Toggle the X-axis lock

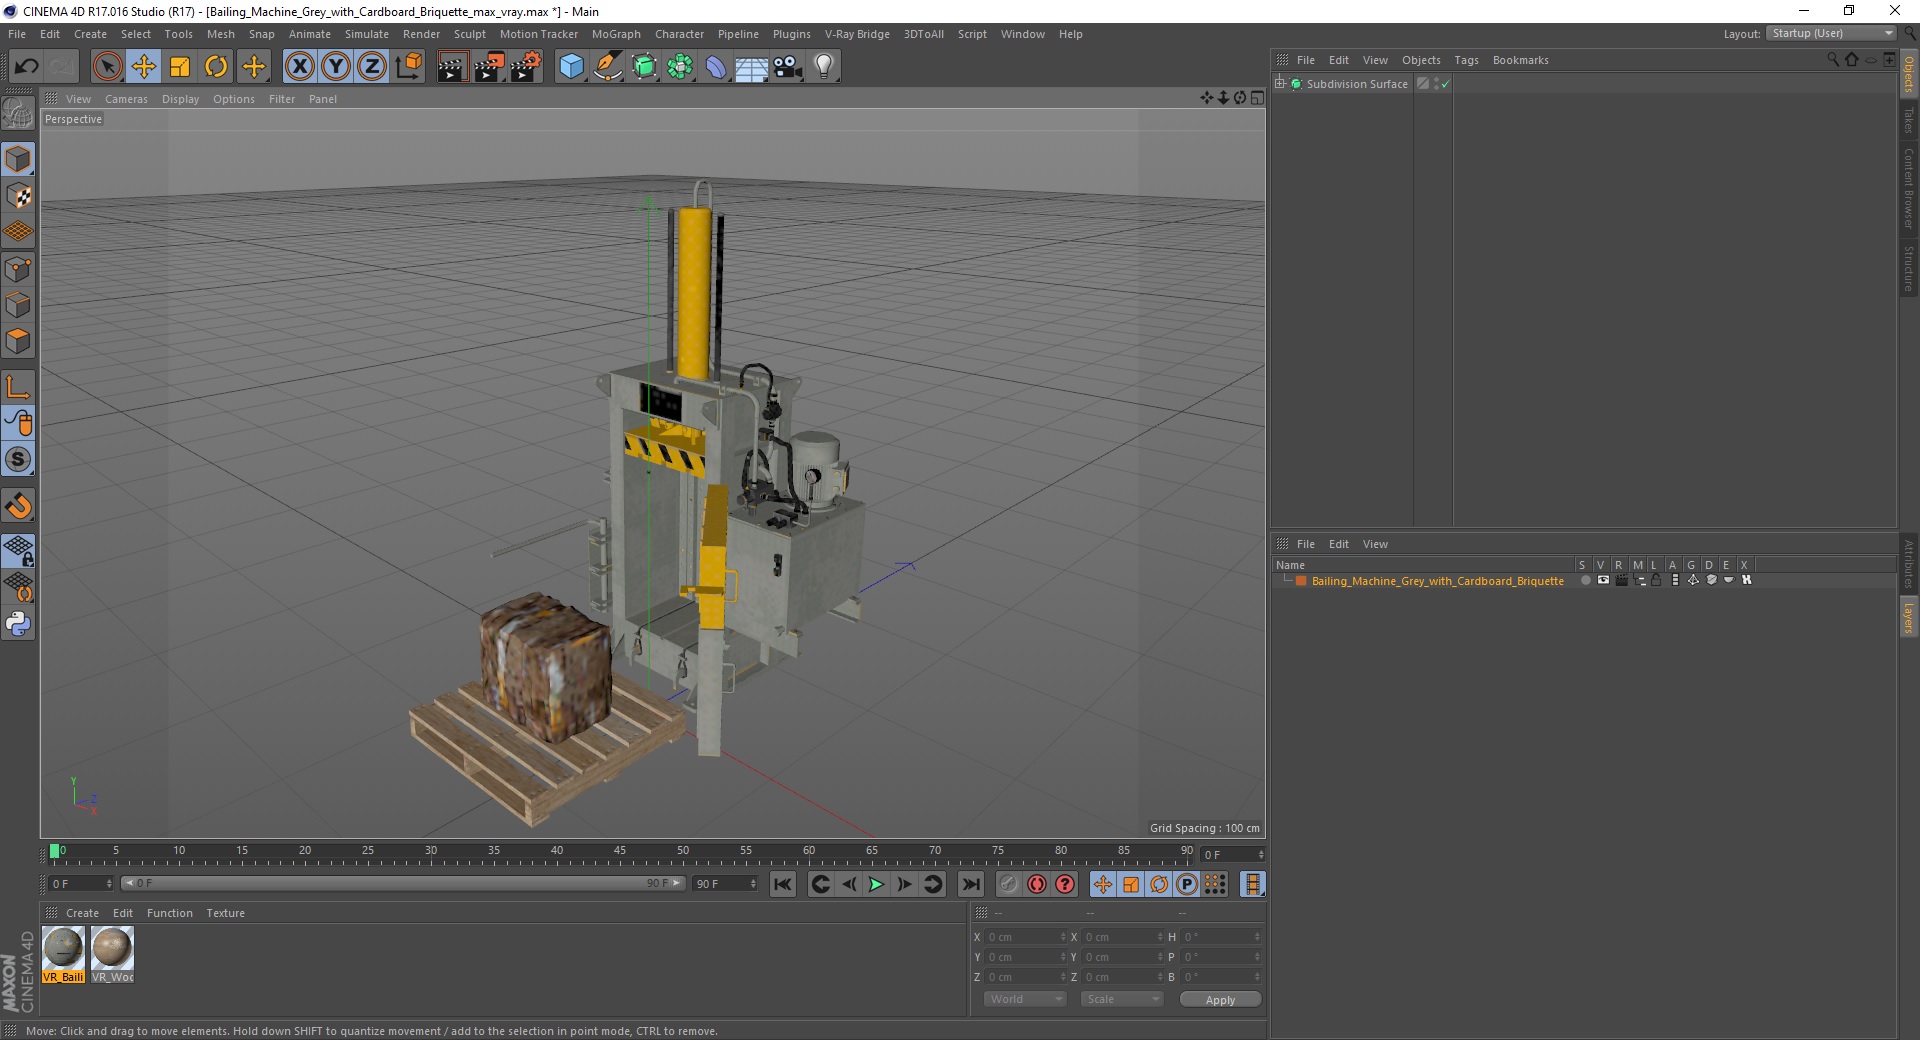click(x=299, y=67)
